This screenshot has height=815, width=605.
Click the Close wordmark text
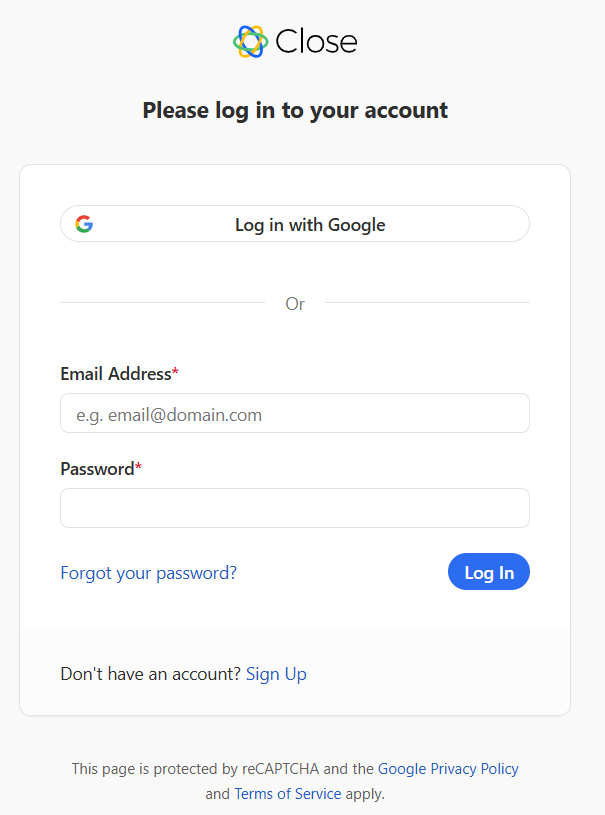tap(316, 41)
